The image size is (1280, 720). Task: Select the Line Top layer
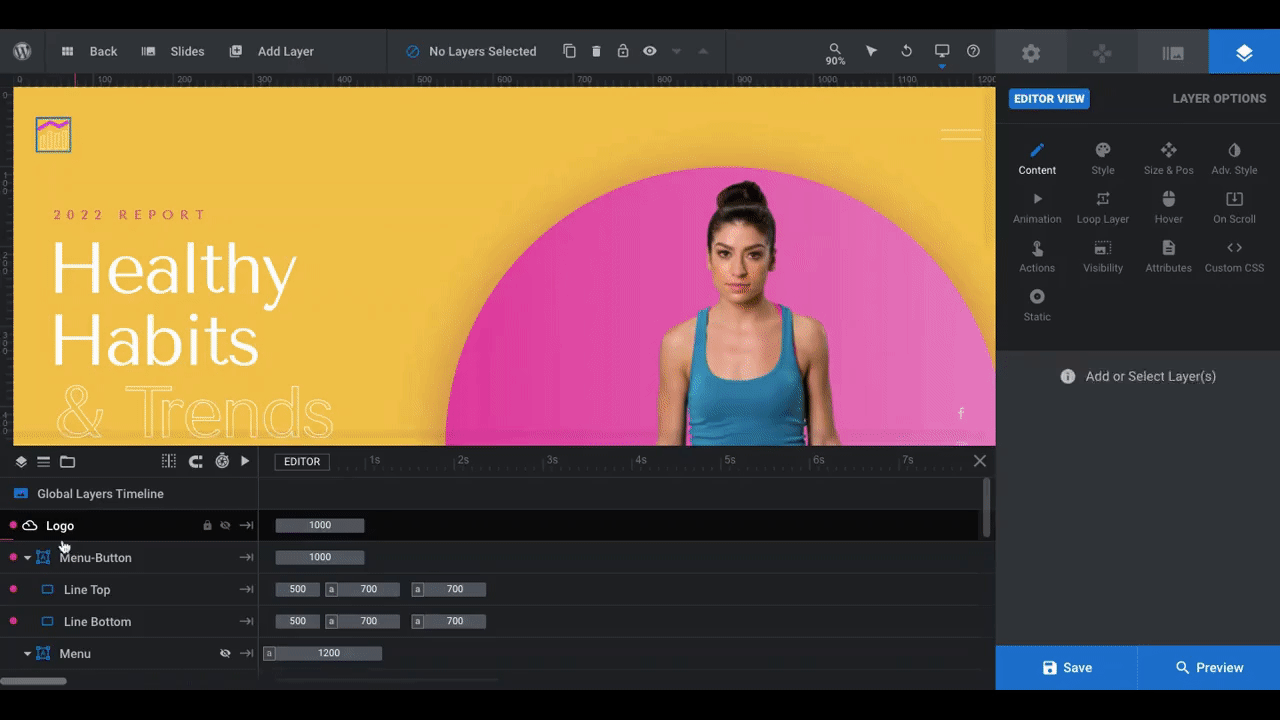pos(87,590)
